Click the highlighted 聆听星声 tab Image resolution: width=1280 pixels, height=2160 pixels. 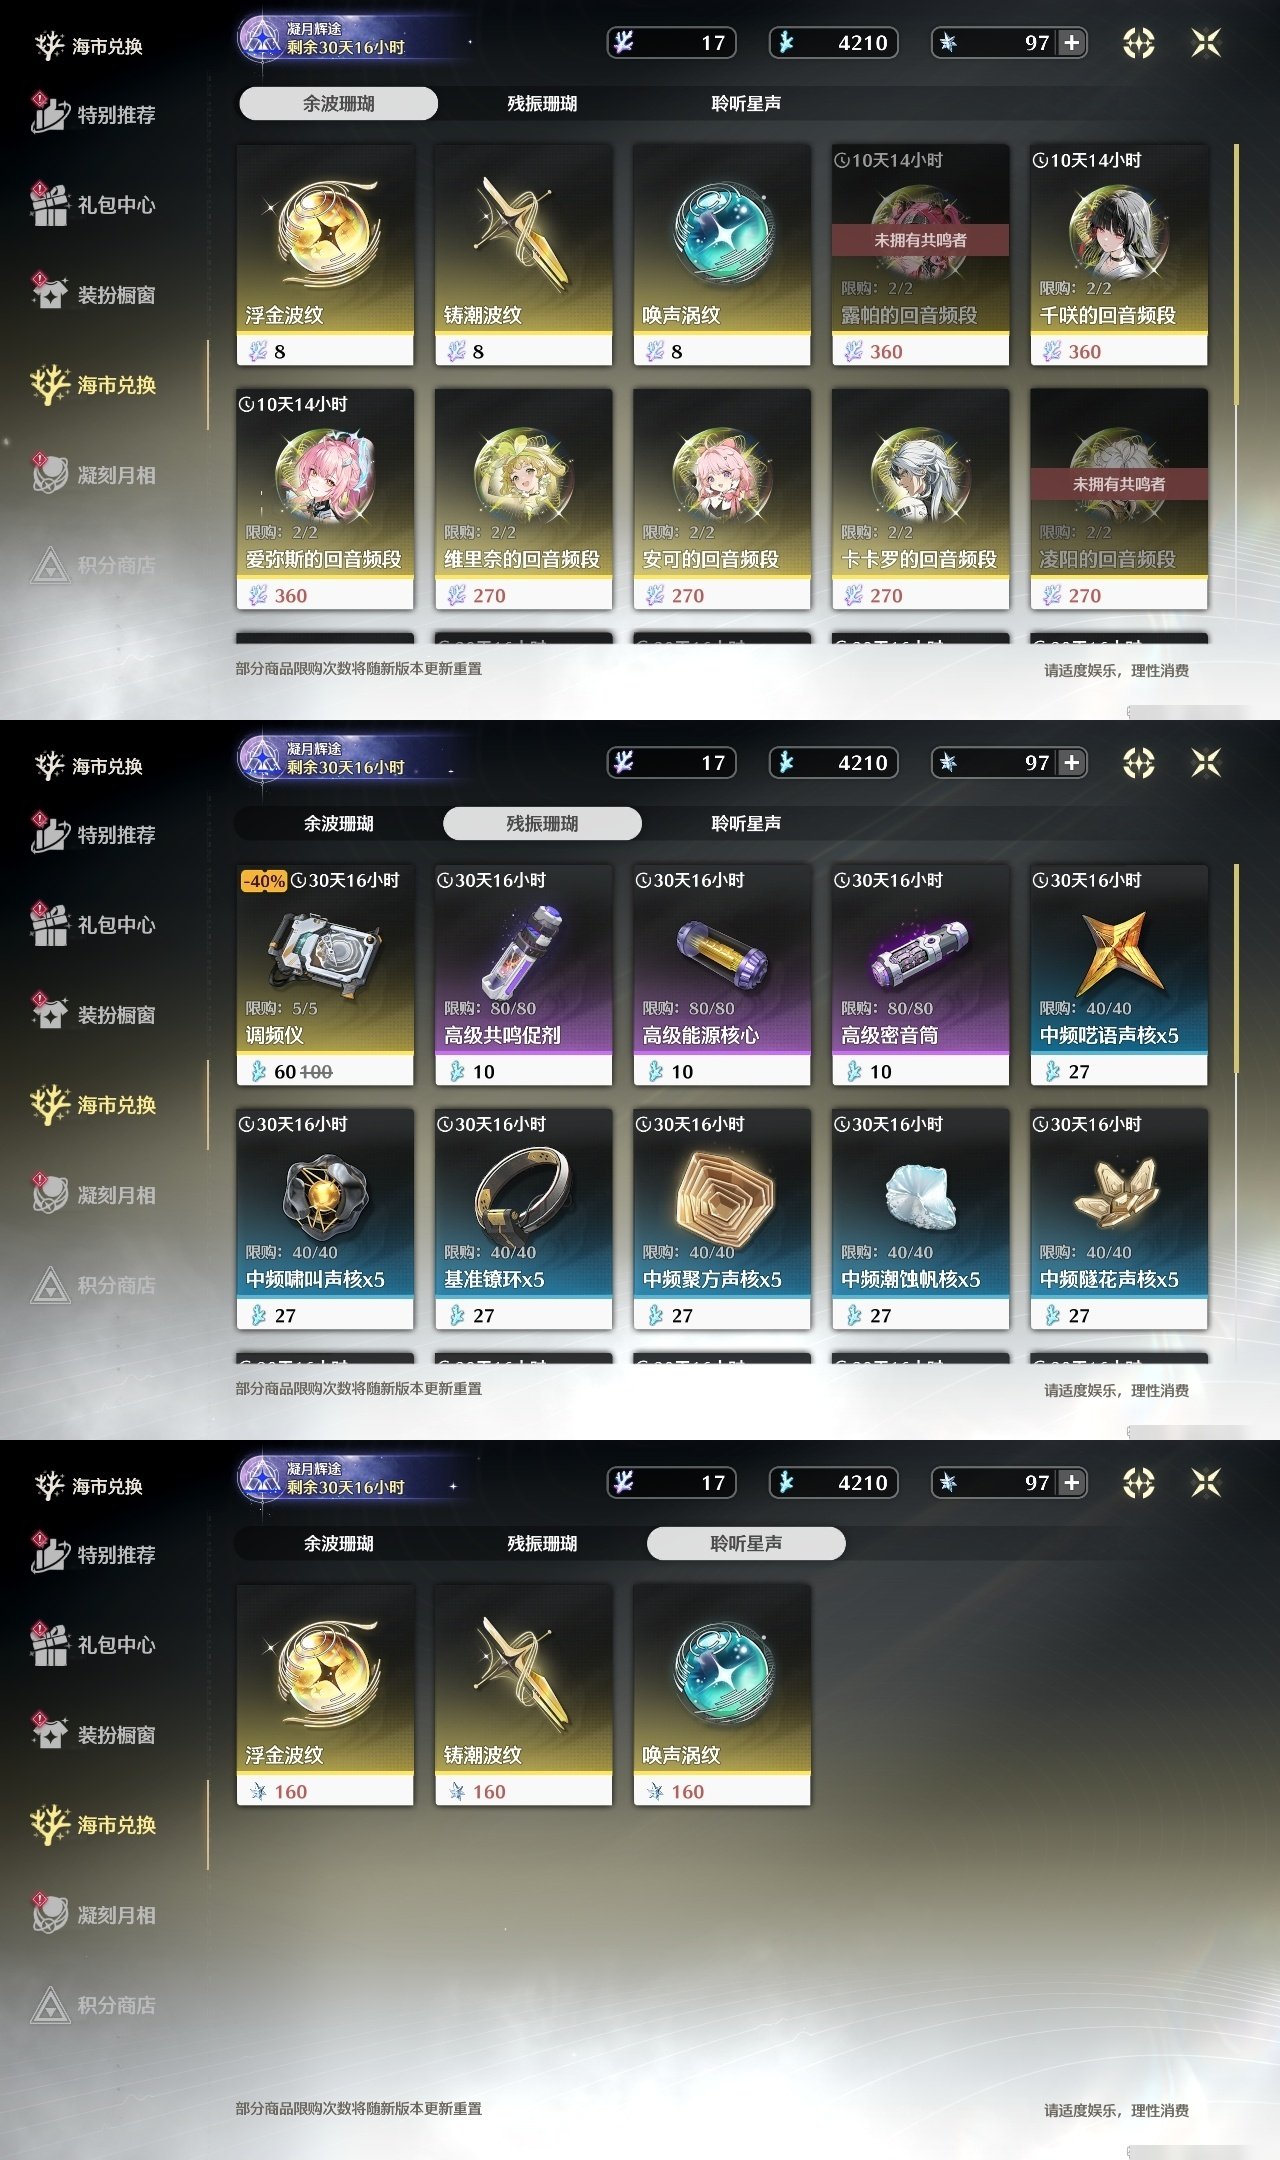746,1543
